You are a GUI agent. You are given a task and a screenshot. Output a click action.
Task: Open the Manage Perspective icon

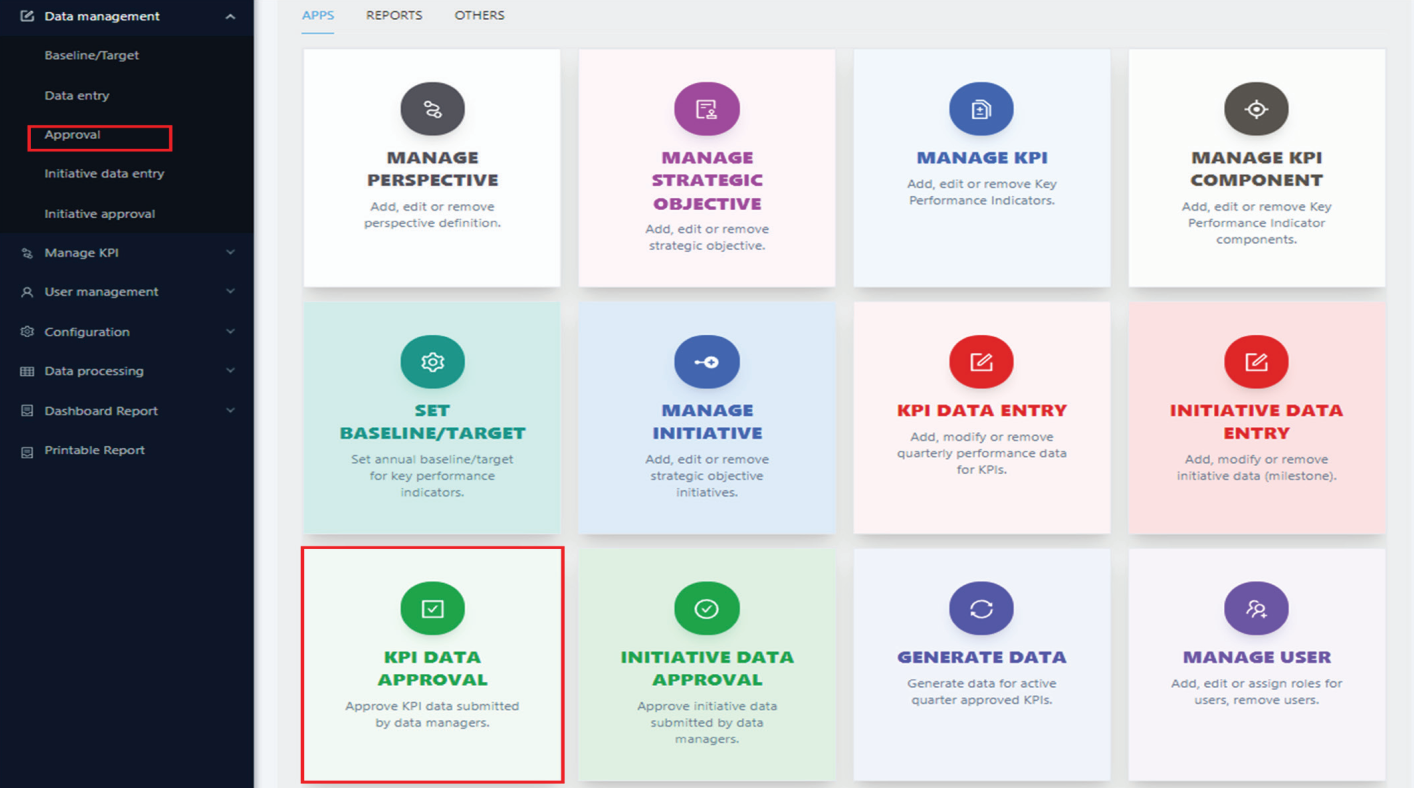click(432, 109)
